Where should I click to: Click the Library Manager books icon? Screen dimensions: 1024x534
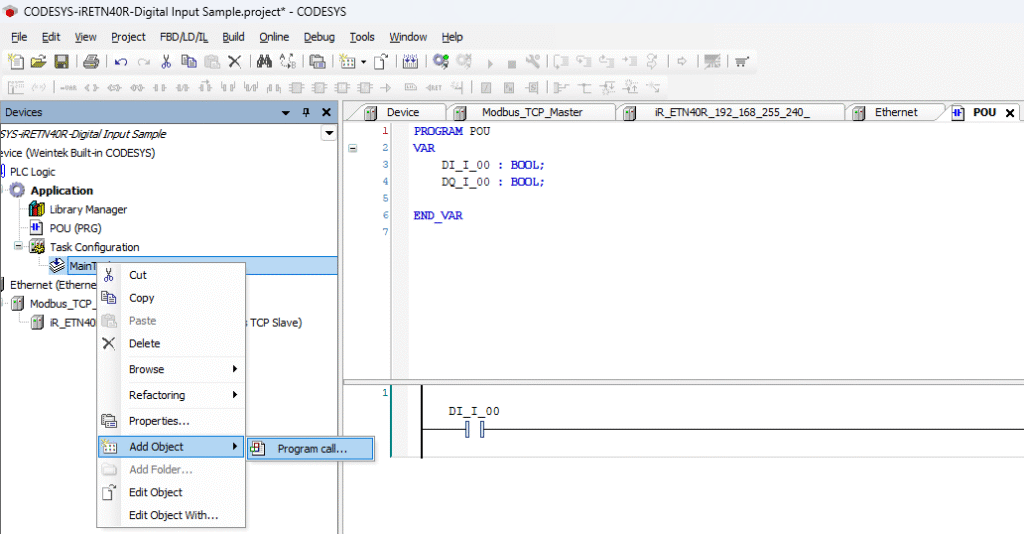[x=37, y=209]
